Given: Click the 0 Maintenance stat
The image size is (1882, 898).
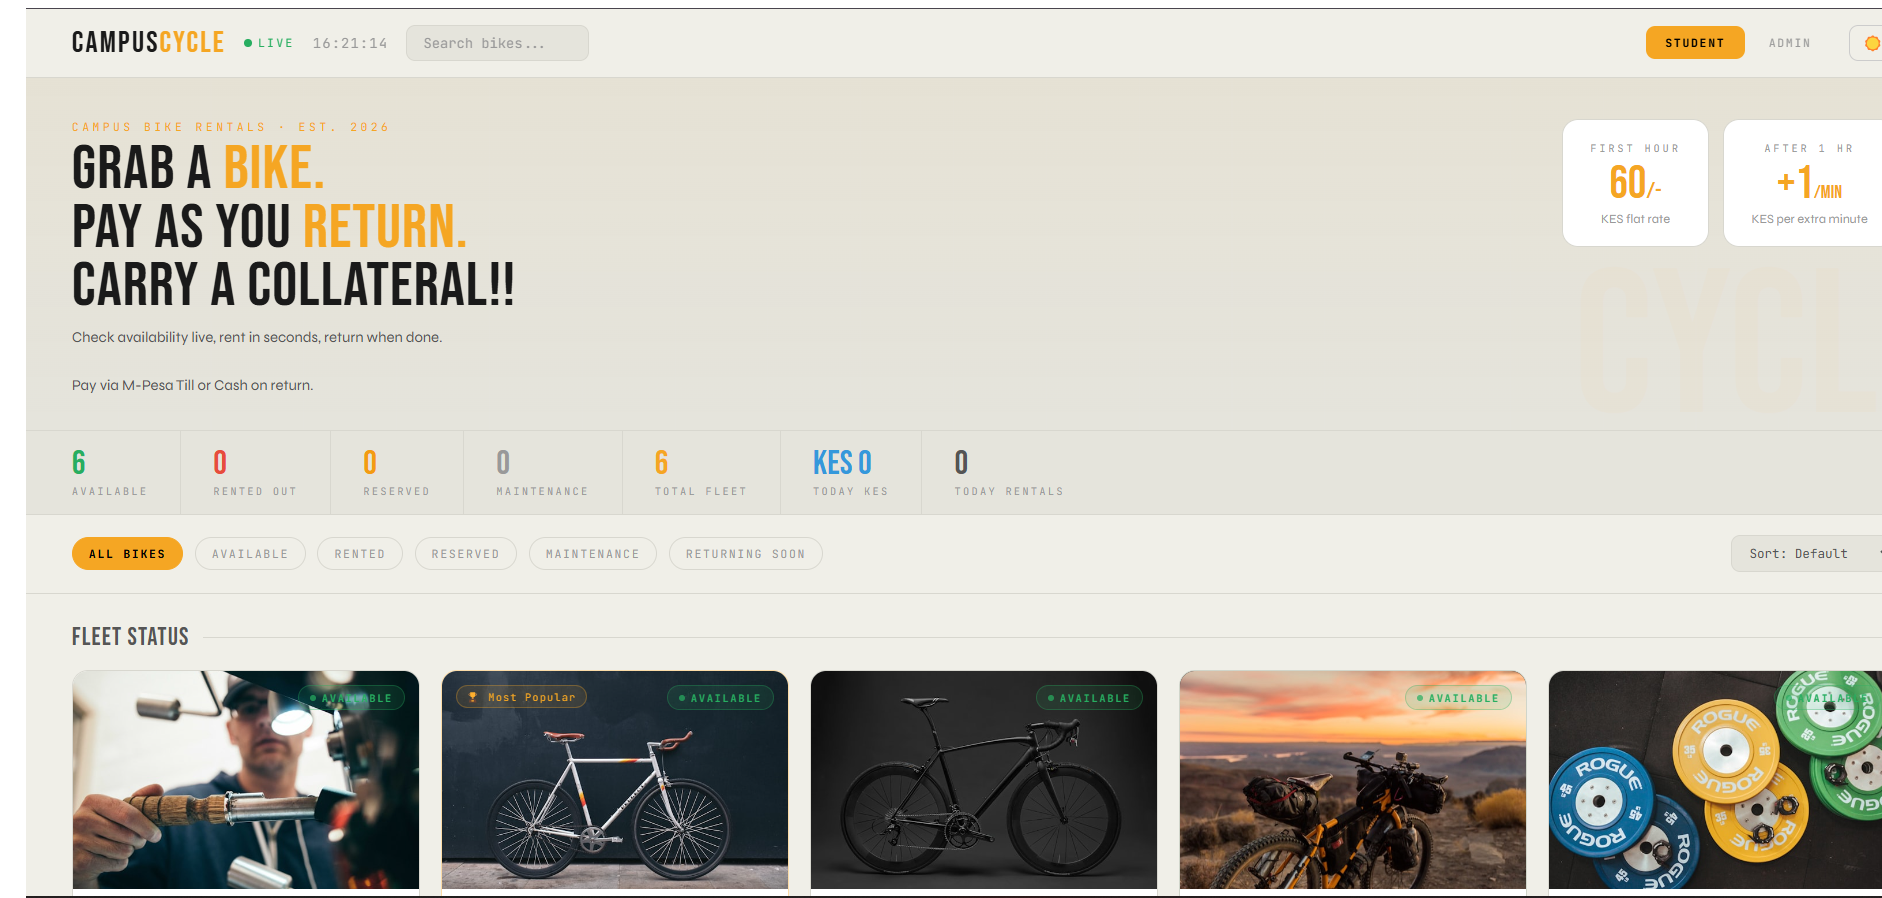Looking at the screenshot, I should 542,472.
